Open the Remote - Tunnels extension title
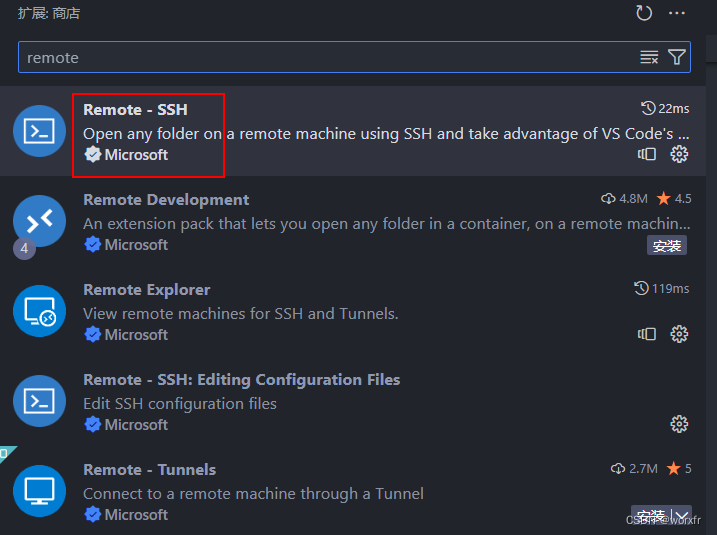717x535 pixels. [x=150, y=470]
